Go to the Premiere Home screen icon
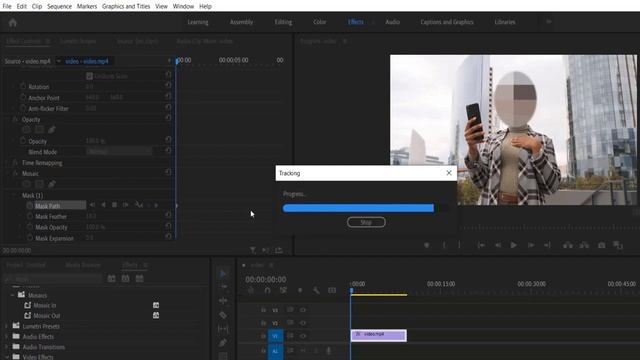The image size is (640, 360). pyautogui.click(x=13, y=22)
